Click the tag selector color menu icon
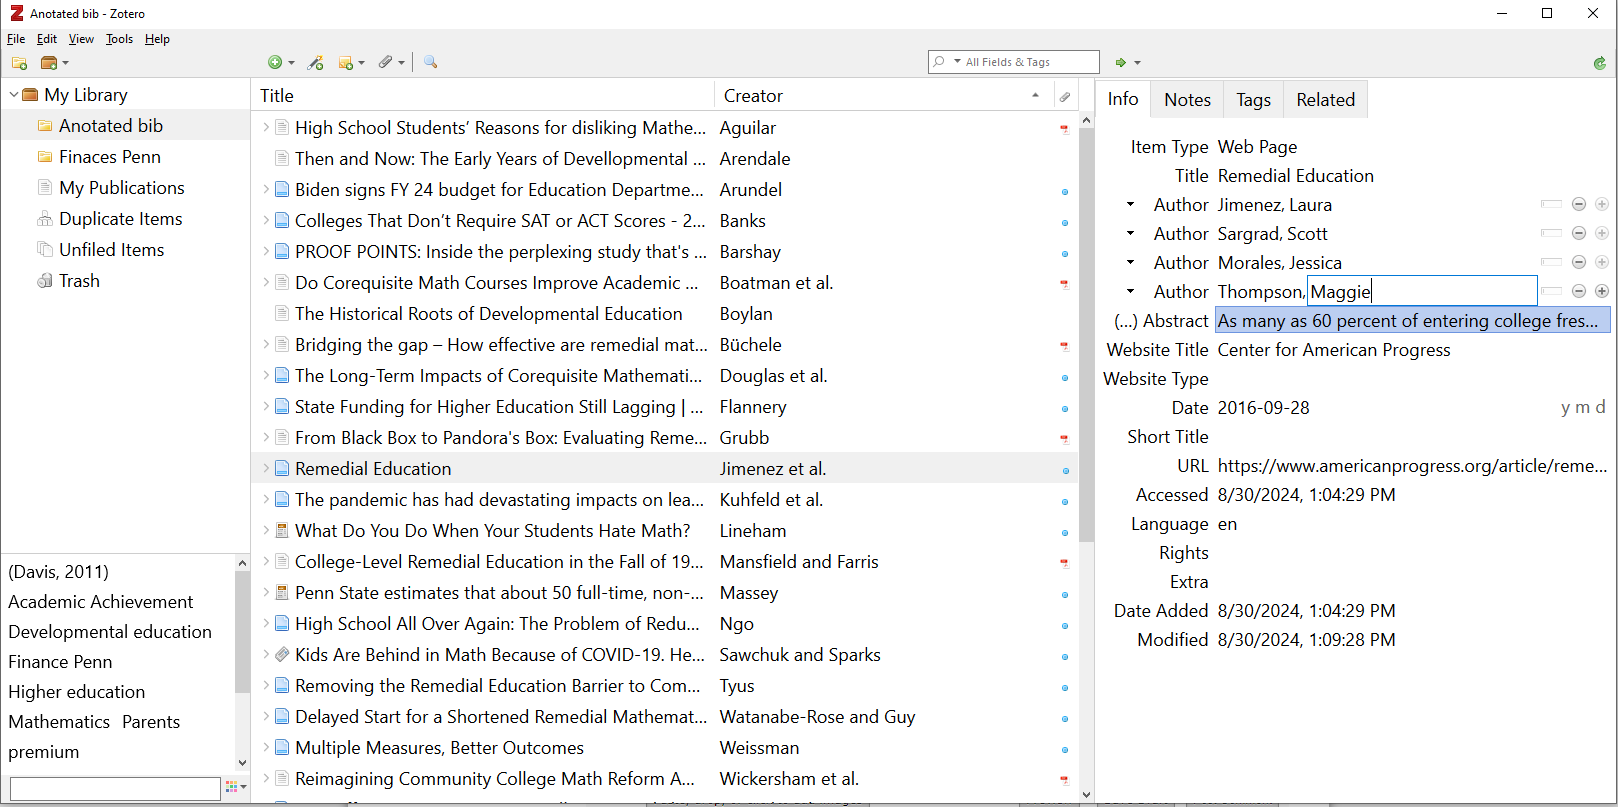The width and height of the screenshot is (1618, 807). 232,787
